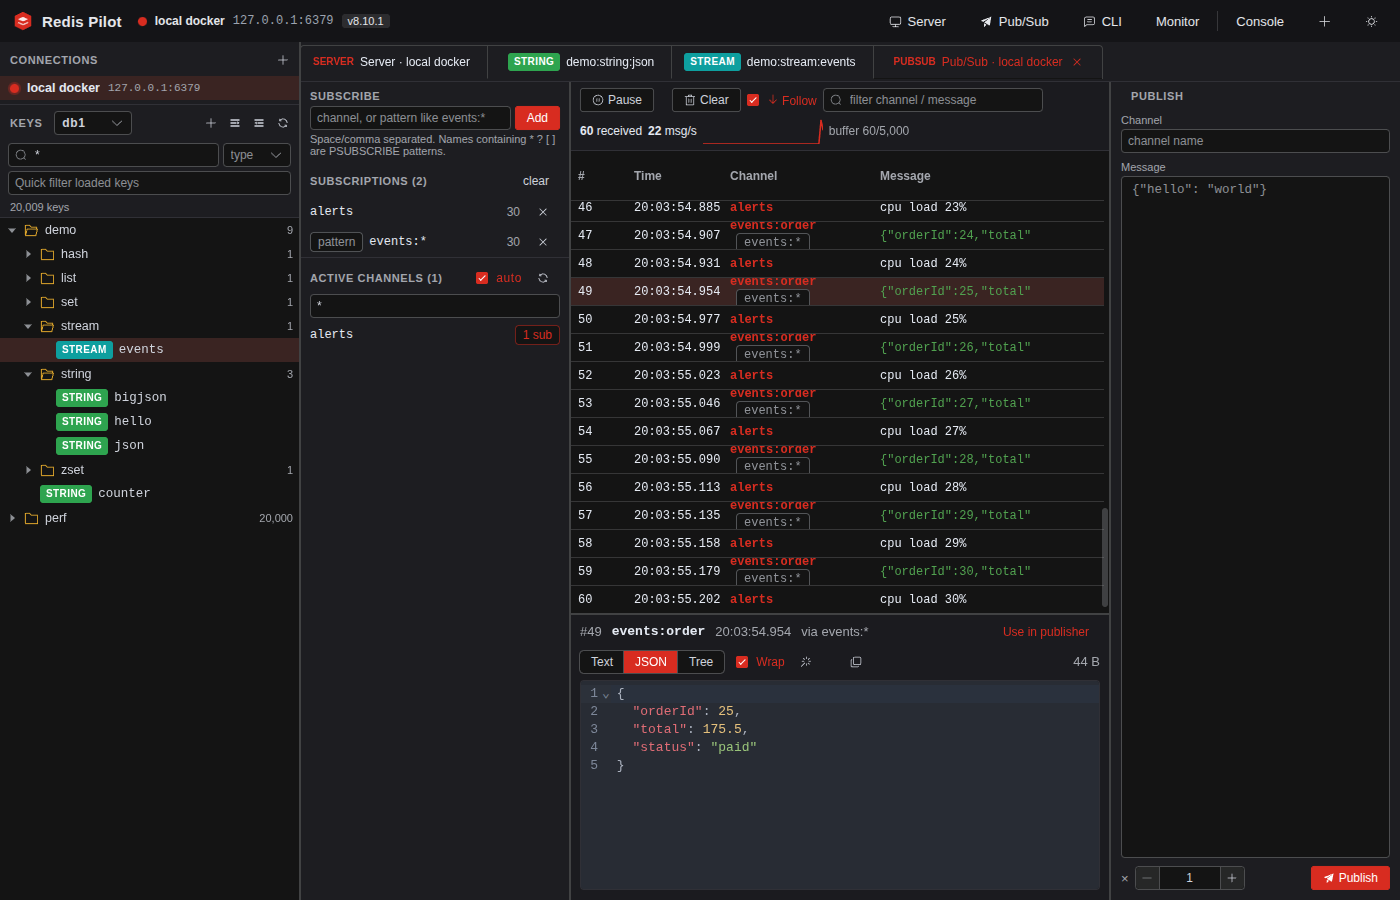Screen dimensions: 1400x900
Task: Switch payload view to JSON
Action: coord(651,662)
